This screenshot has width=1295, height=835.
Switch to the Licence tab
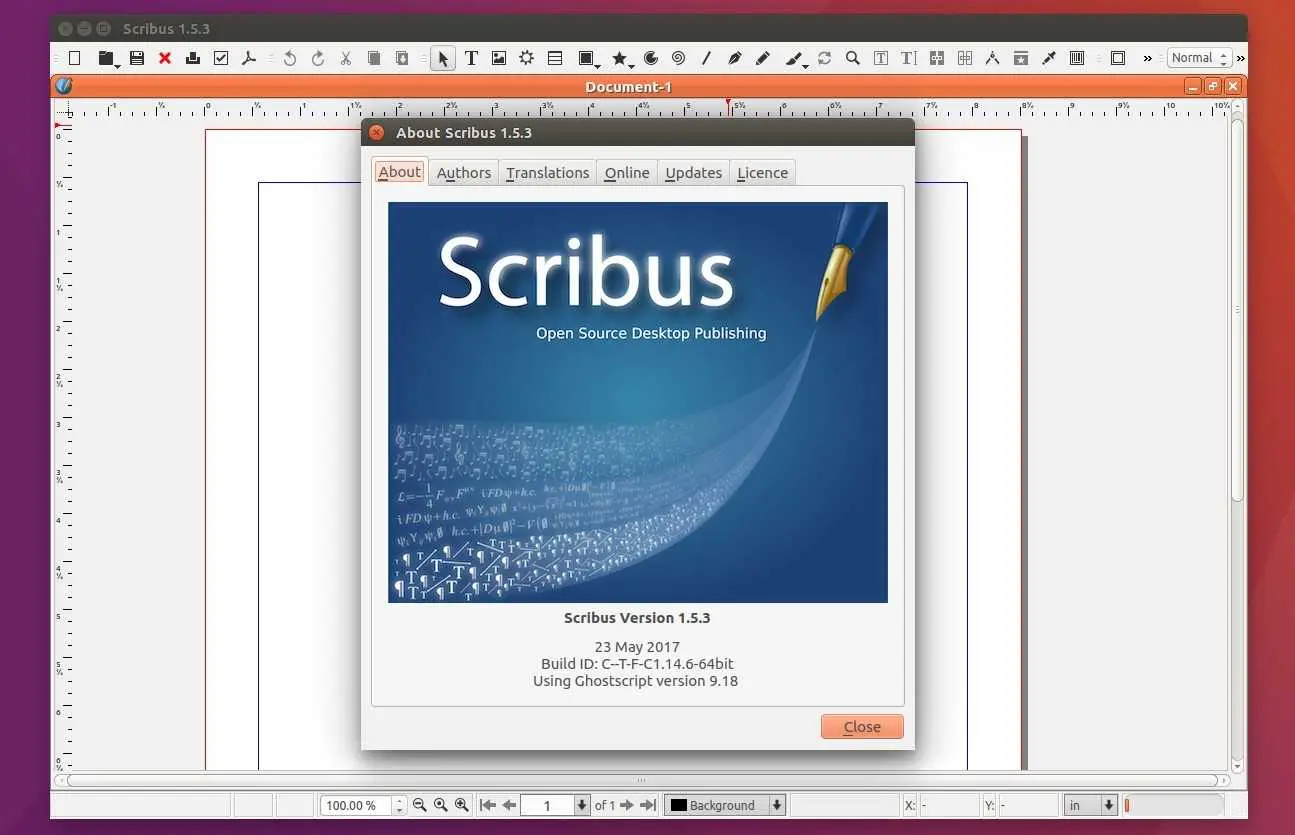(x=762, y=173)
